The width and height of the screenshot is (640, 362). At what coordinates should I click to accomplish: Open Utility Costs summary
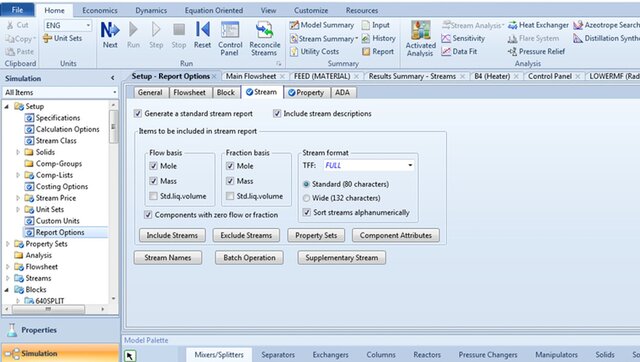[314, 51]
